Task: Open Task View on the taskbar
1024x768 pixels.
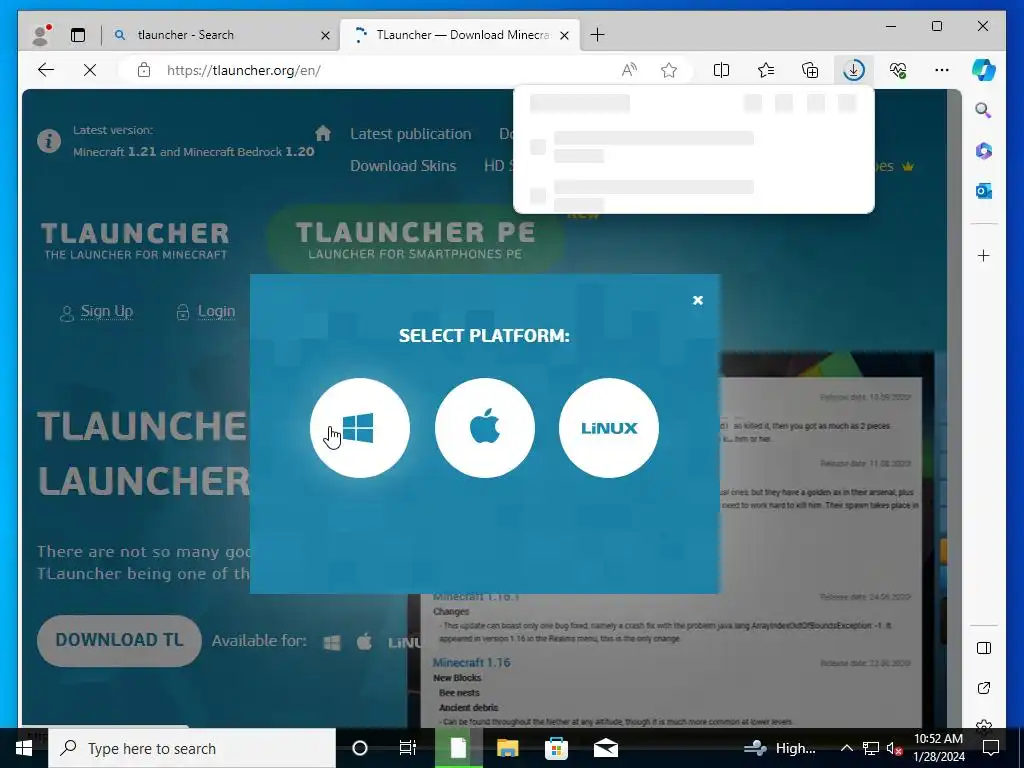Action: point(408,748)
